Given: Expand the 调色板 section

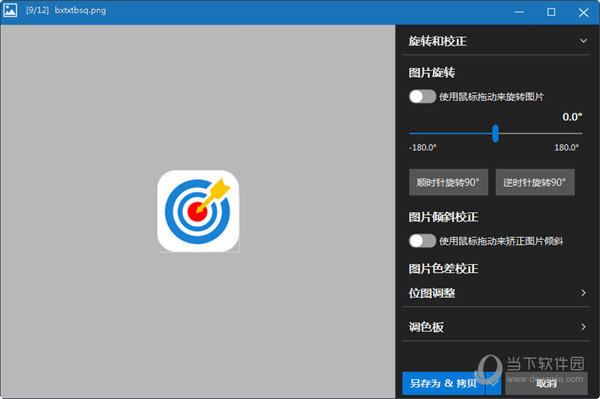Looking at the screenshot, I should click(x=496, y=327).
